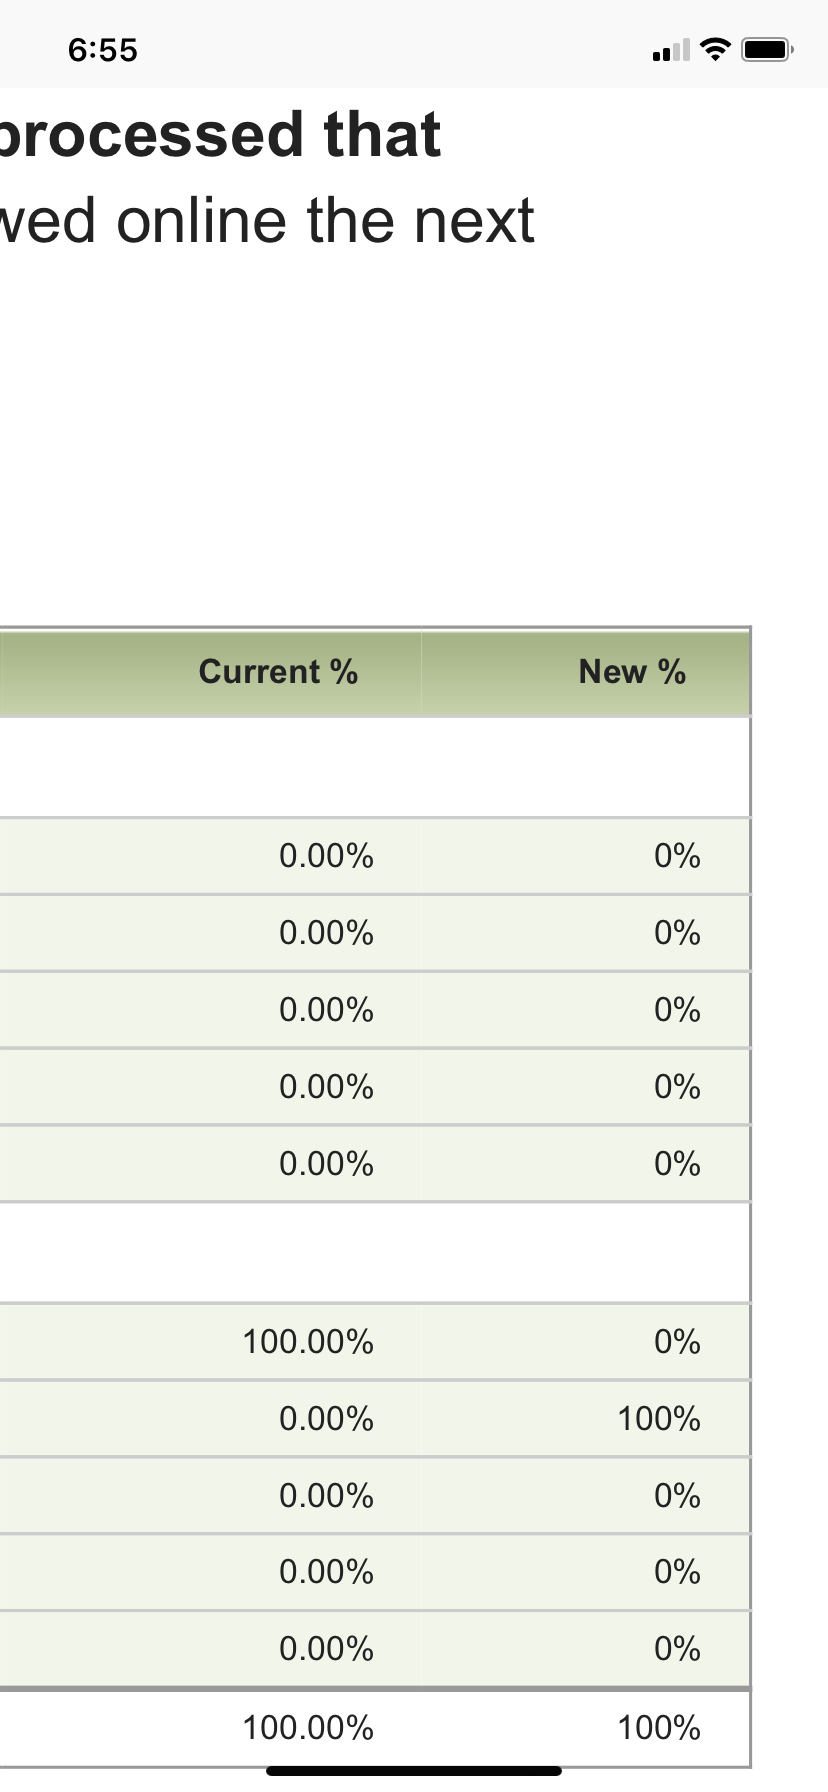This screenshot has width=828, height=1792.
Task: Click the total New % 100% at bottom
Action: [659, 1727]
